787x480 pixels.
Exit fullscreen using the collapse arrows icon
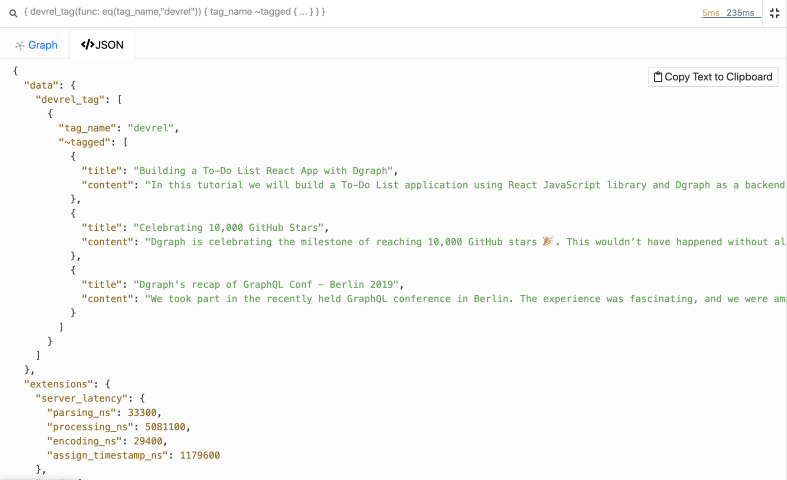pos(774,13)
